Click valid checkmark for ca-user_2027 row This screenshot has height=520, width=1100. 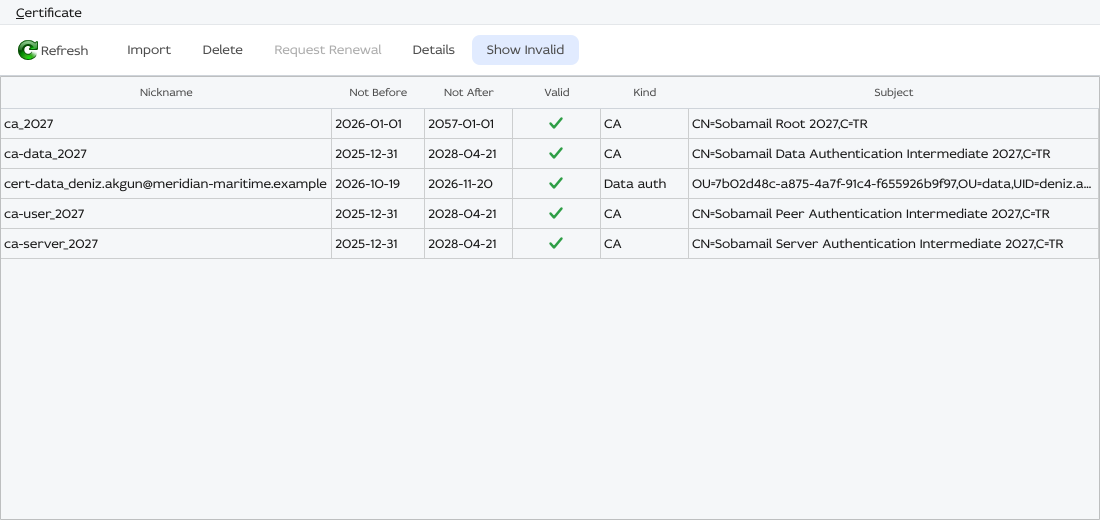(x=556, y=214)
